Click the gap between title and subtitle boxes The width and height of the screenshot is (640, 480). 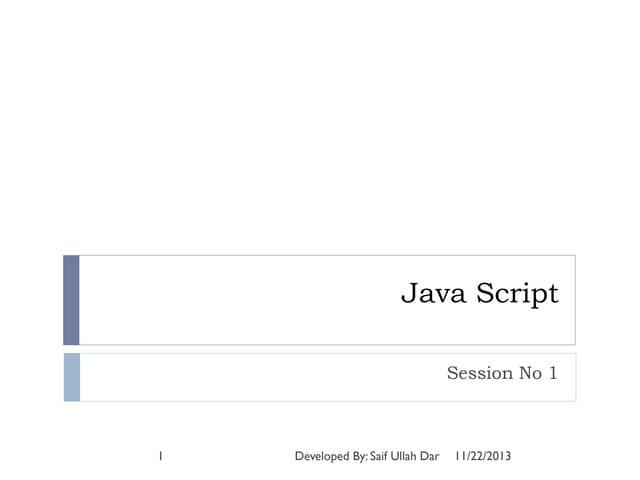tap(320, 349)
